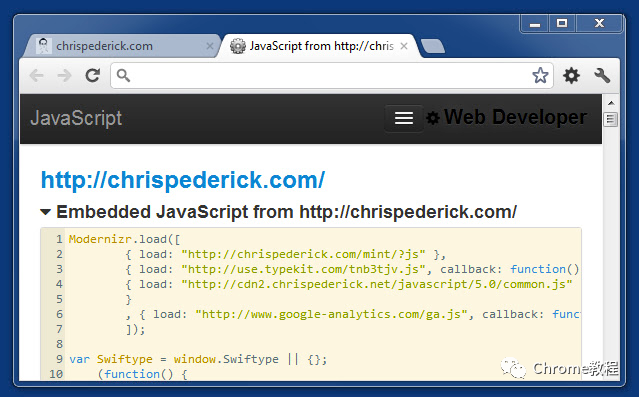Collapse the Embedded JavaScript section triangle
Screen dimensions: 639x397
(45, 212)
